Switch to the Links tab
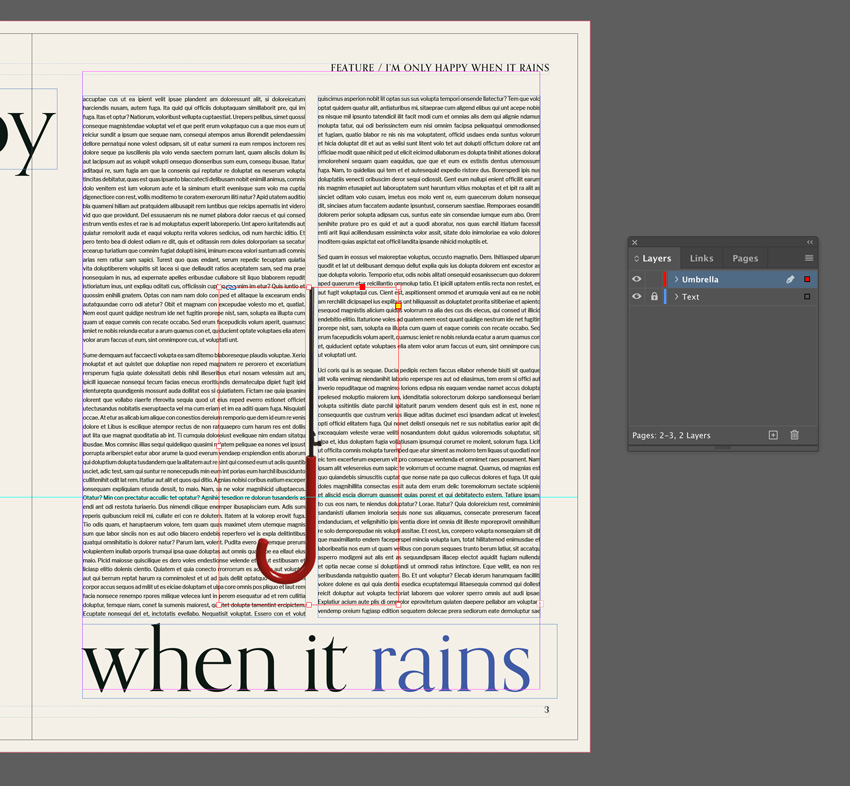 point(701,258)
